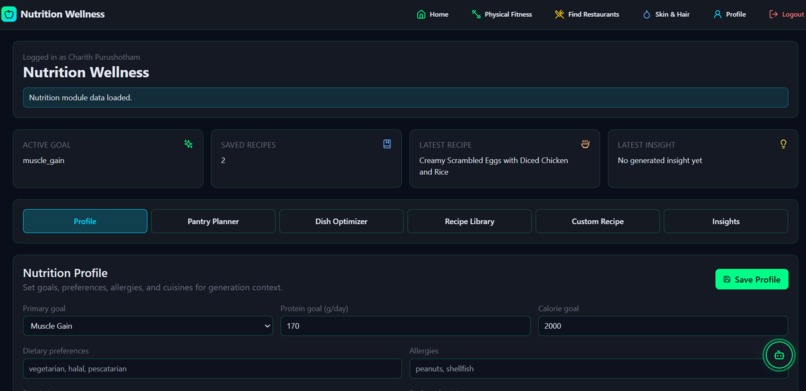Click the disk icon on Save Profile
Image resolution: width=806 pixels, height=391 pixels.
tap(727, 280)
